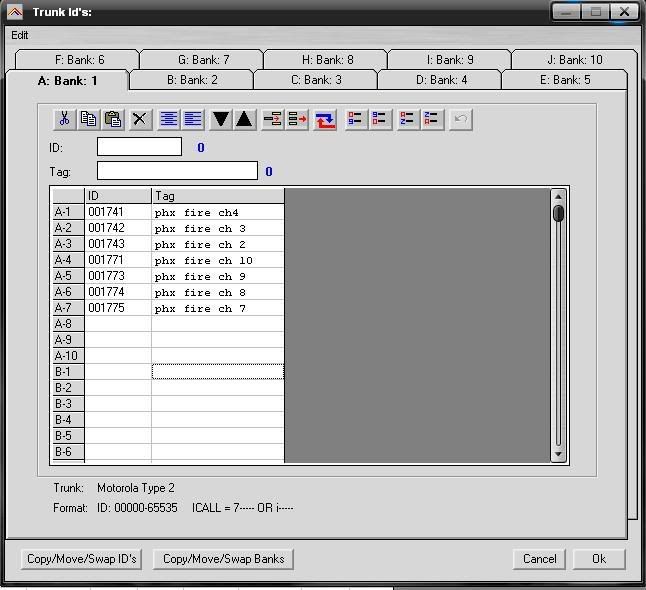Viewport: 646px width, 590px height.
Task: Click the Cancel button
Action: pos(539,559)
